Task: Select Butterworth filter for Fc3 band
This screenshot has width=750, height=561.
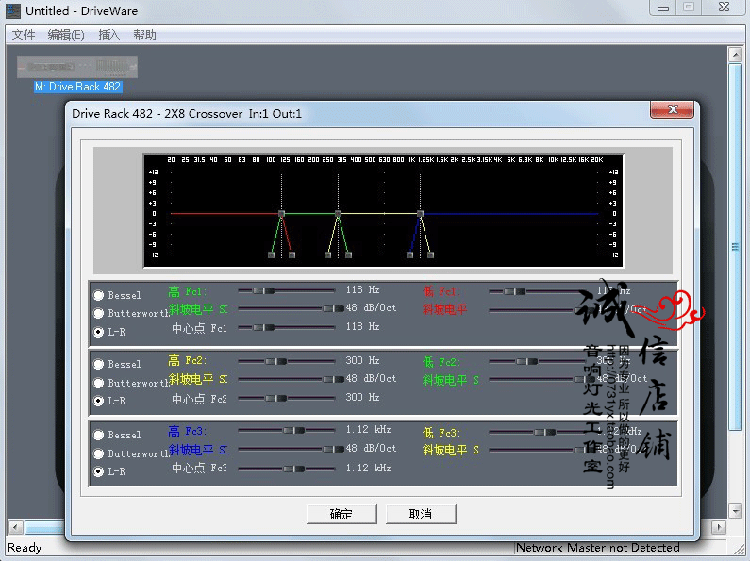Action: [99, 453]
